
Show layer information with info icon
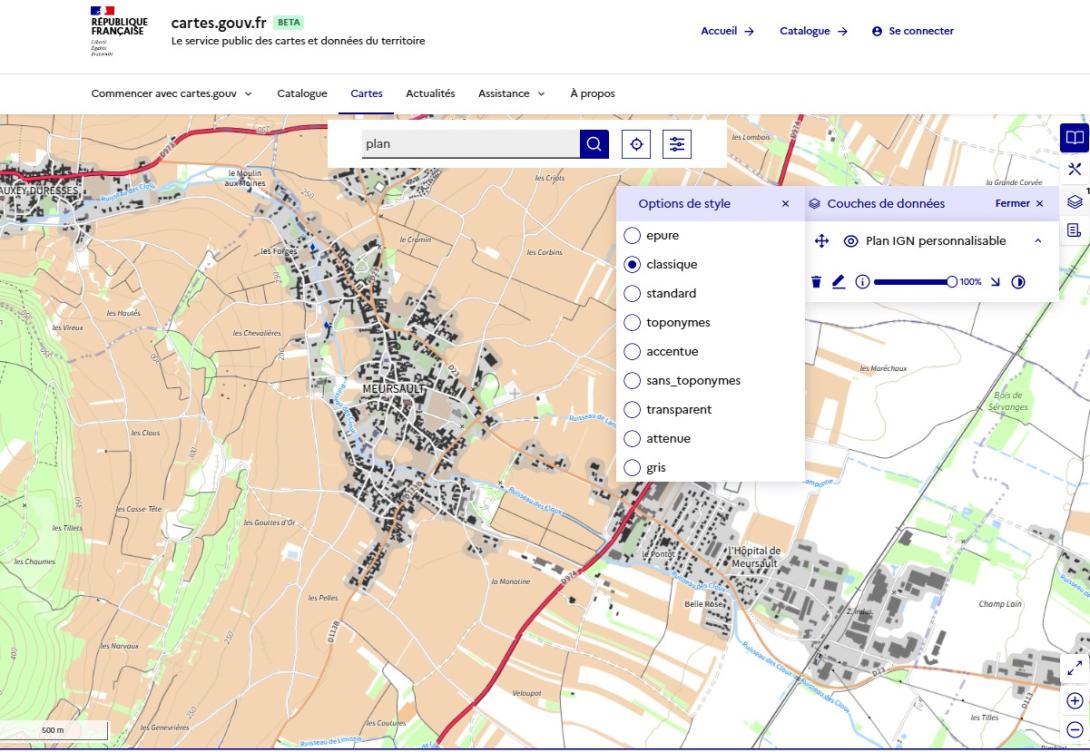pyautogui.click(x=862, y=282)
